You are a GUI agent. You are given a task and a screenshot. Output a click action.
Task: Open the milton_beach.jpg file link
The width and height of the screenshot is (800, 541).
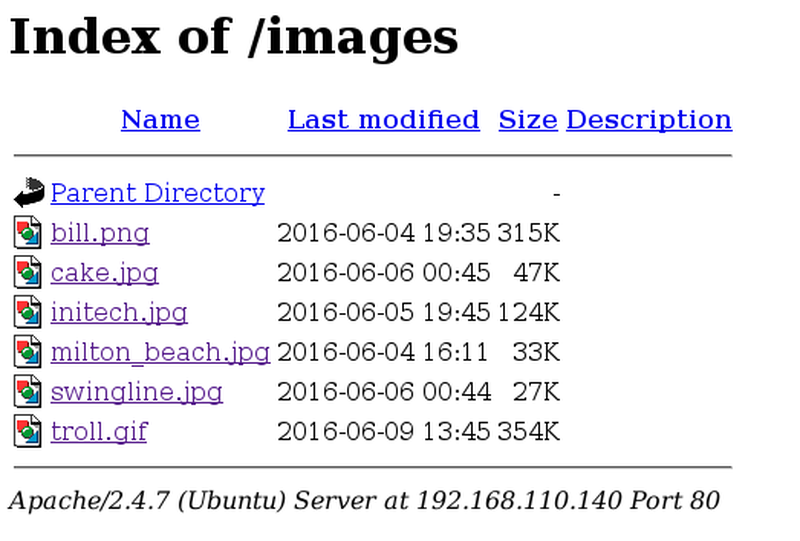pyautogui.click(x=160, y=352)
